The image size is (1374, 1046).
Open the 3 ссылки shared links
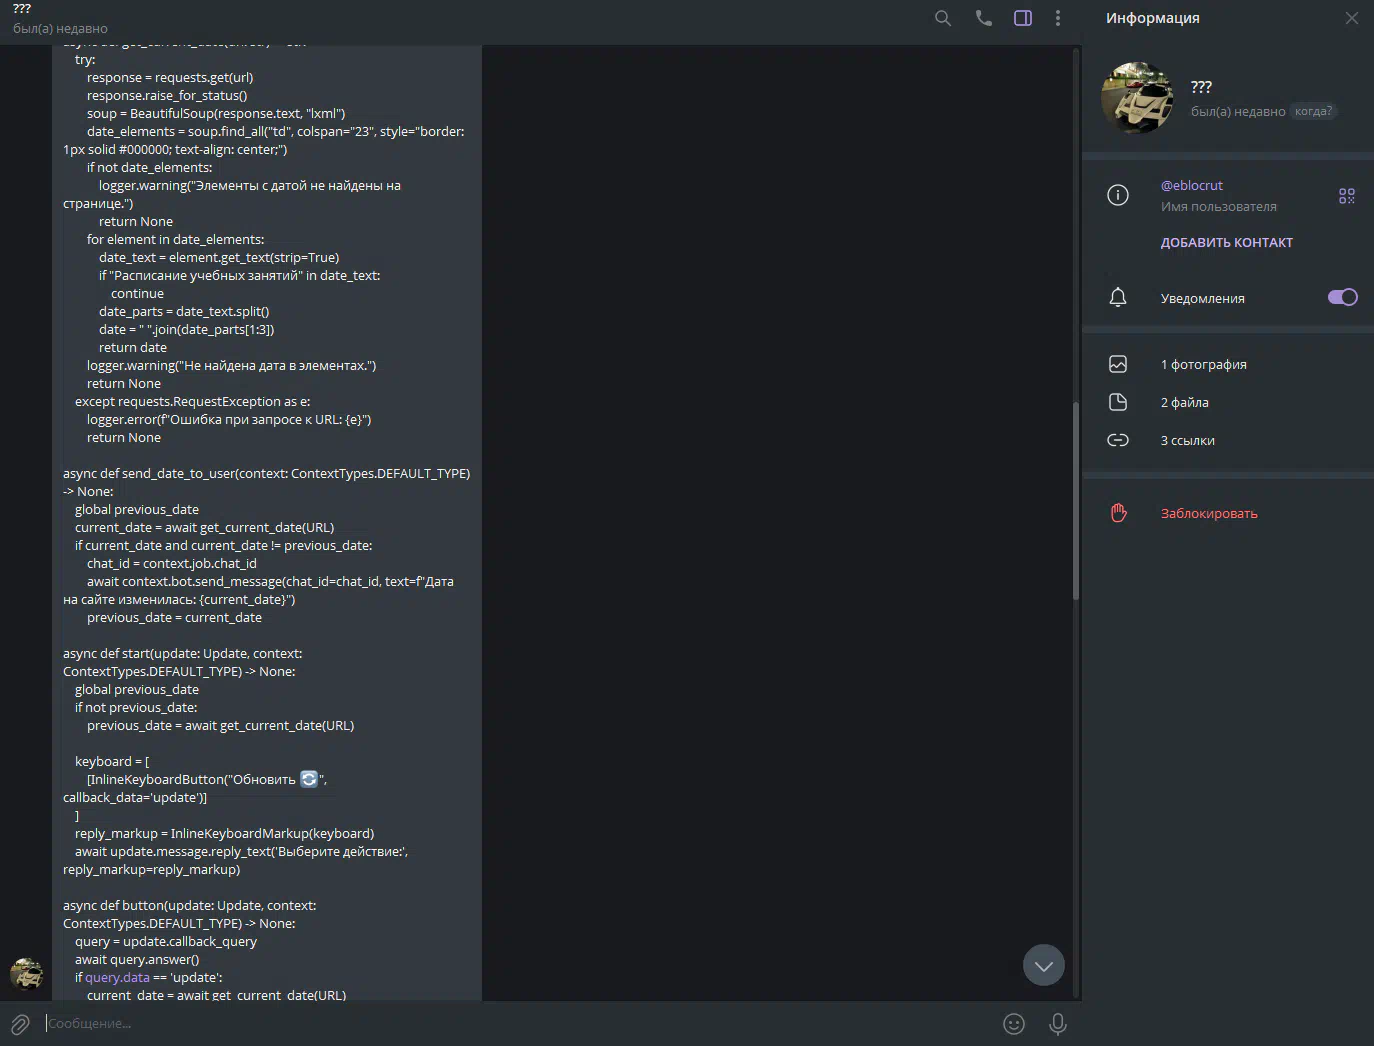[x=1187, y=441]
